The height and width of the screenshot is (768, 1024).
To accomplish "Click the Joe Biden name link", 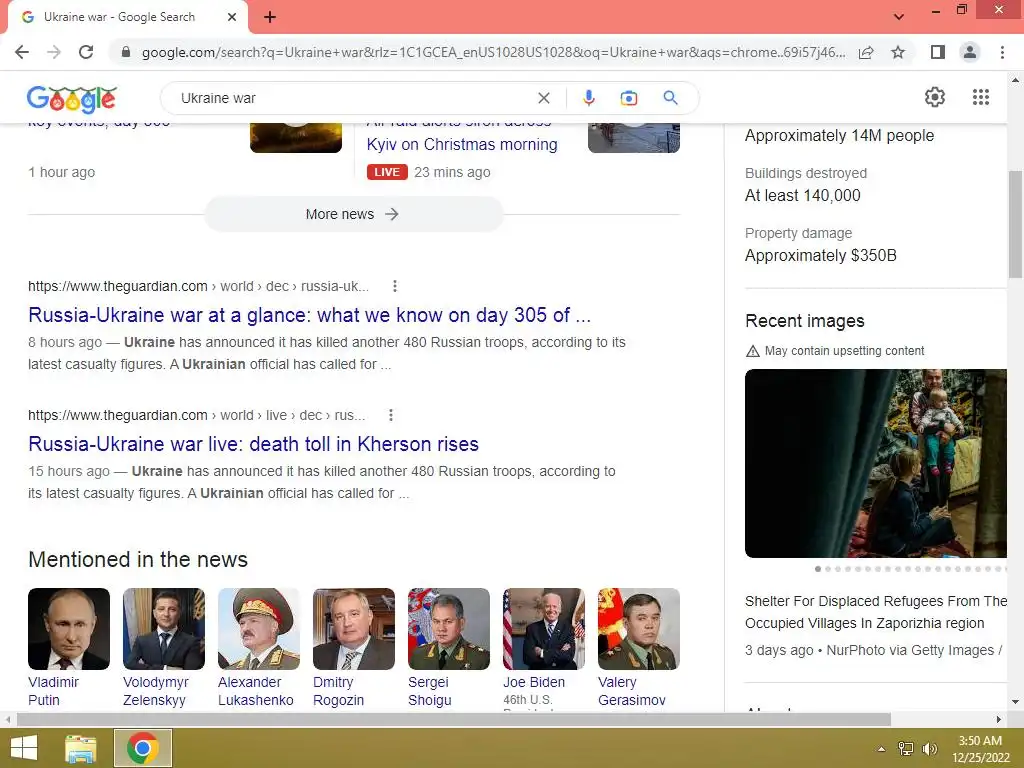I will coord(534,682).
